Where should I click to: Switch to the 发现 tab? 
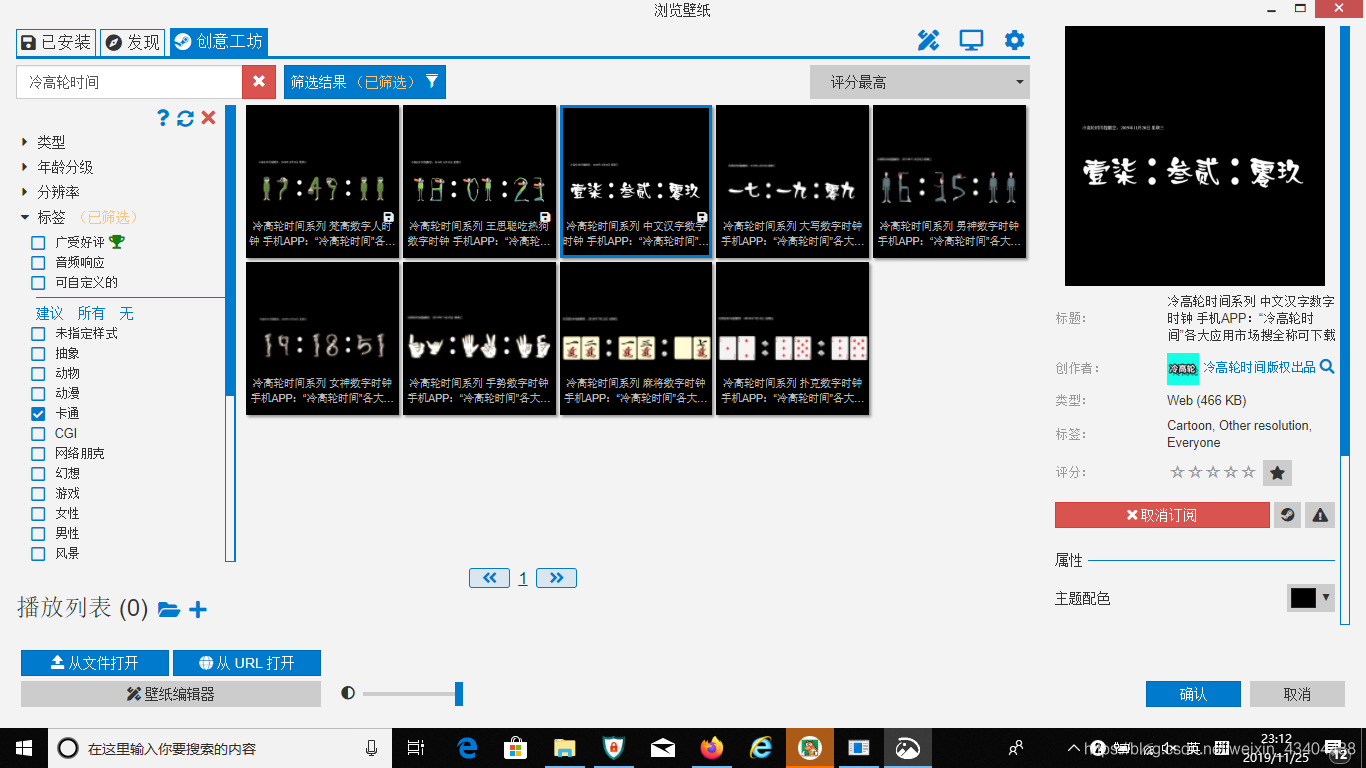(x=132, y=42)
